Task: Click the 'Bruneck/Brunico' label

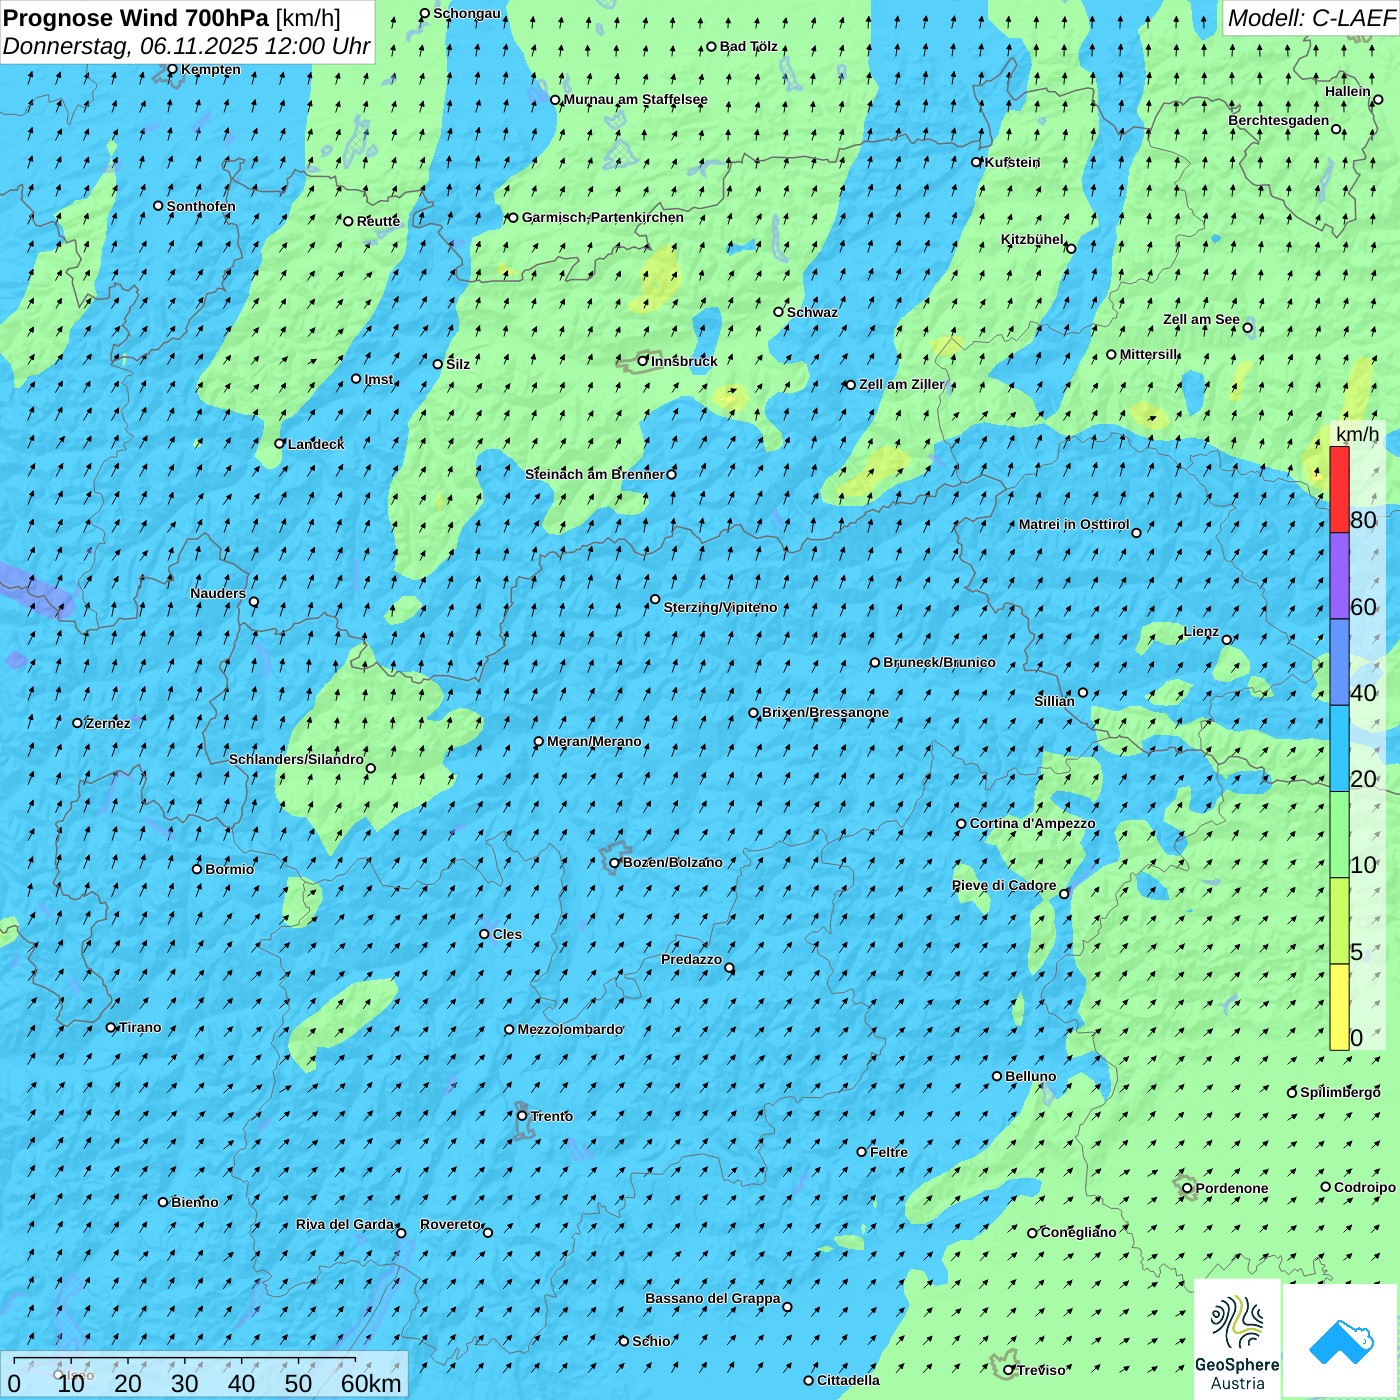Action: coord(939,662)
